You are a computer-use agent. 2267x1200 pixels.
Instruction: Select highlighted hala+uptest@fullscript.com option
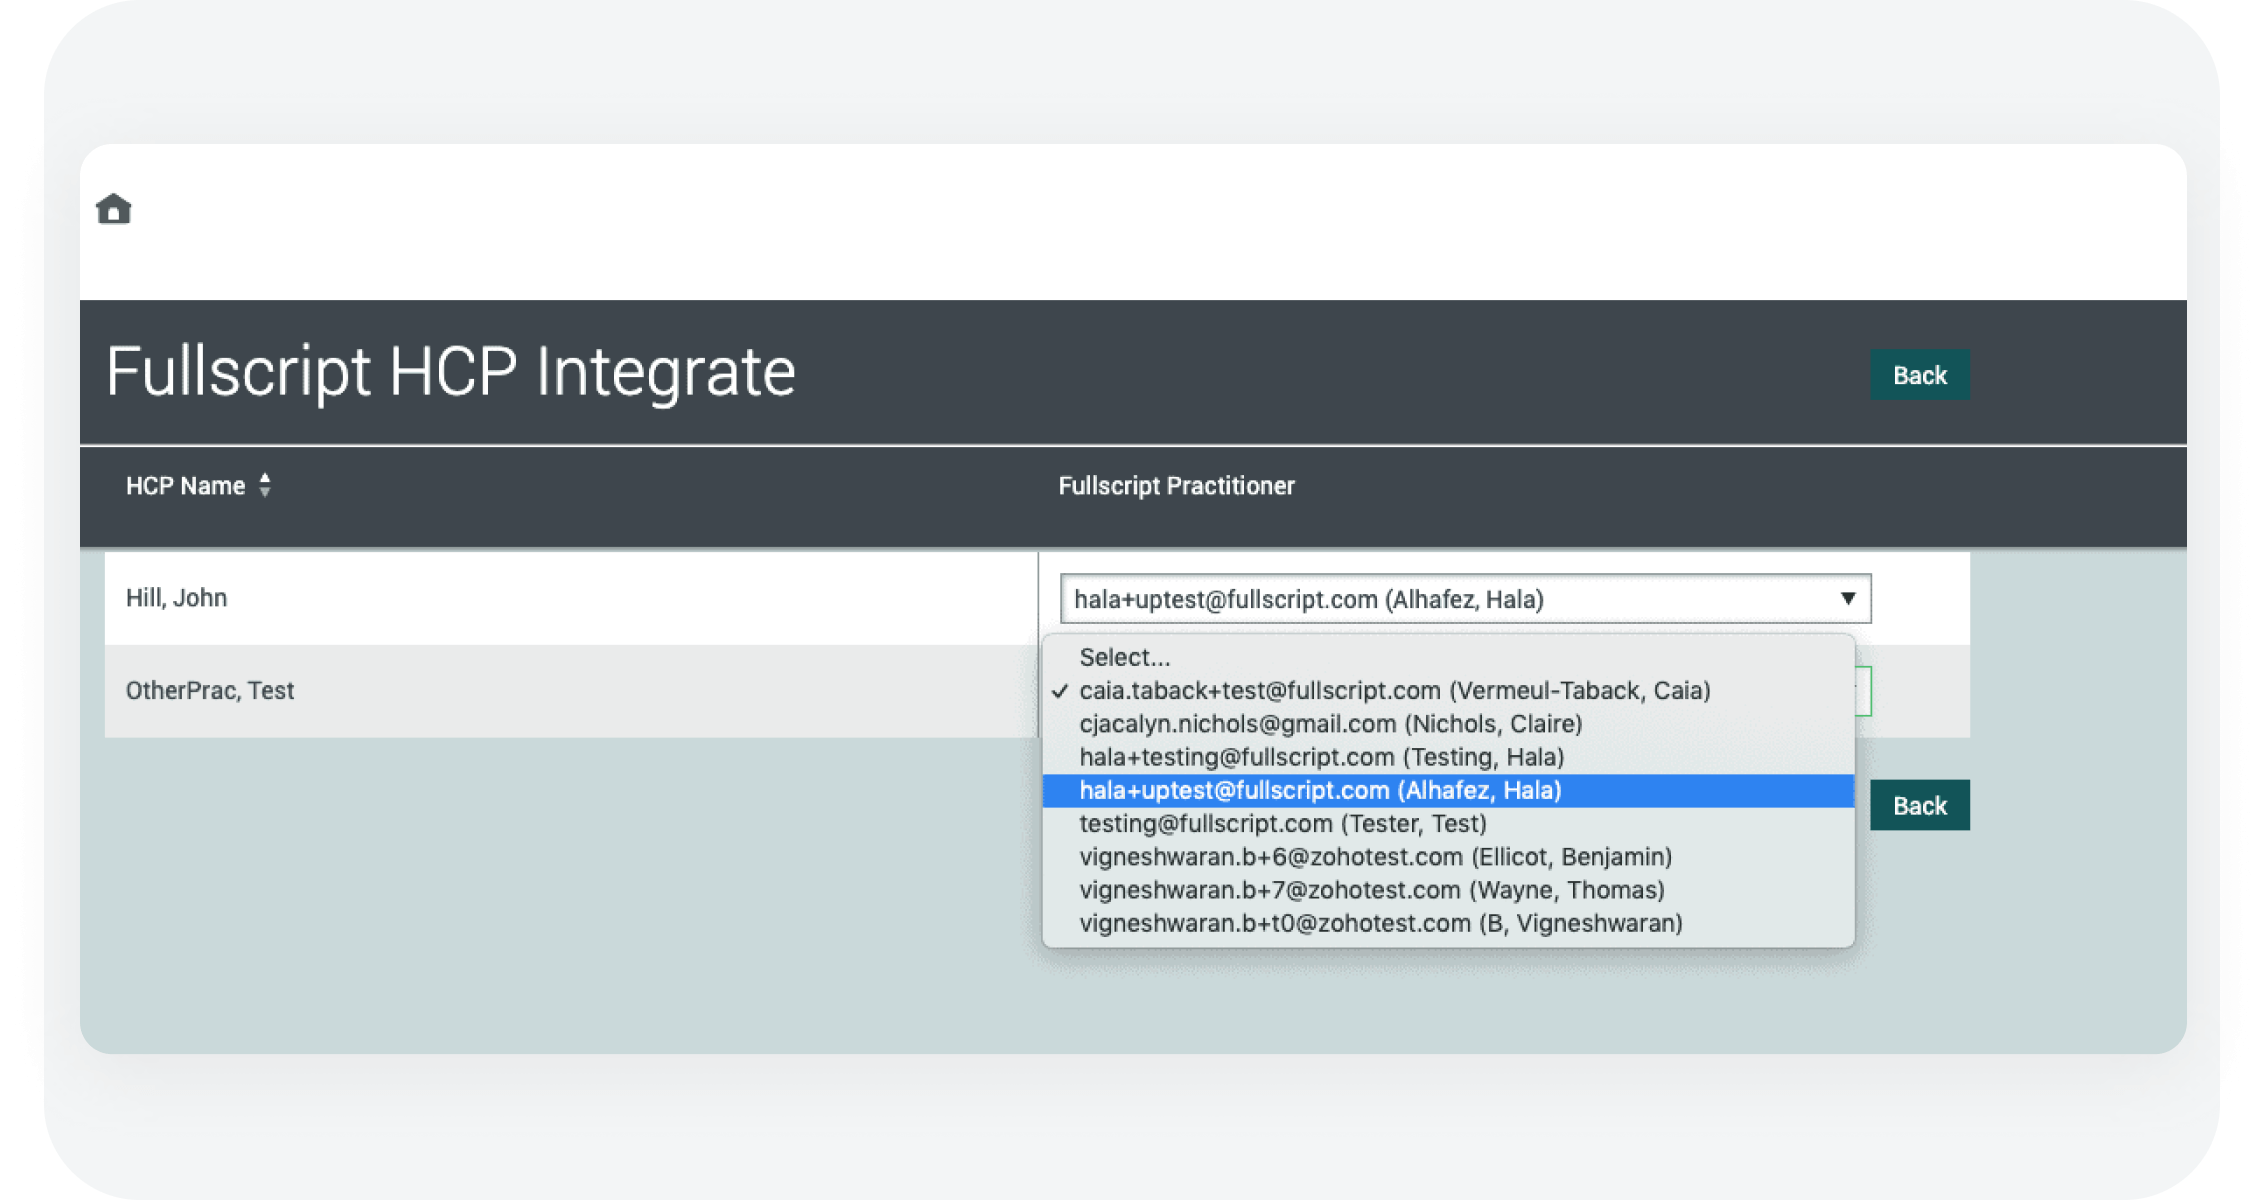1448,790
